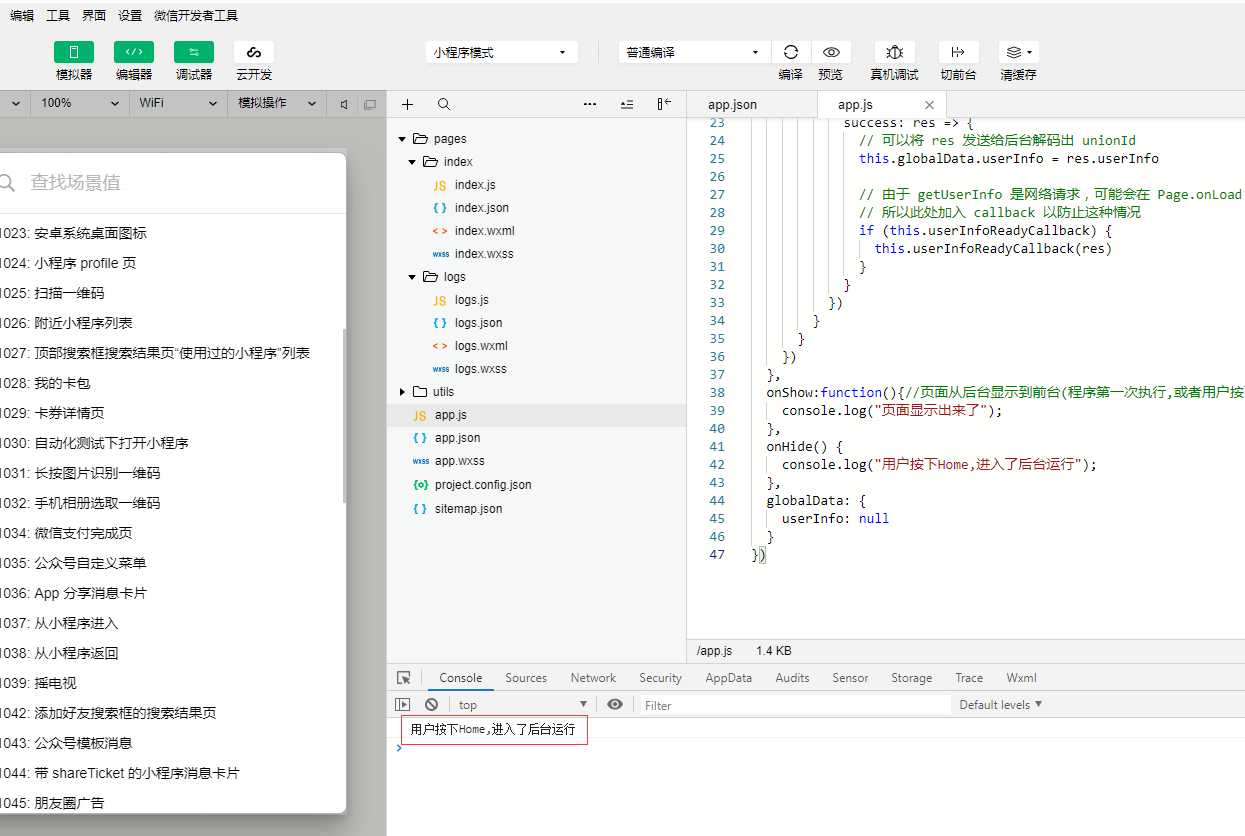Open the 小程序模式 mode dropdown
This screenshot has height=836, width=1245.
point(502,52)
